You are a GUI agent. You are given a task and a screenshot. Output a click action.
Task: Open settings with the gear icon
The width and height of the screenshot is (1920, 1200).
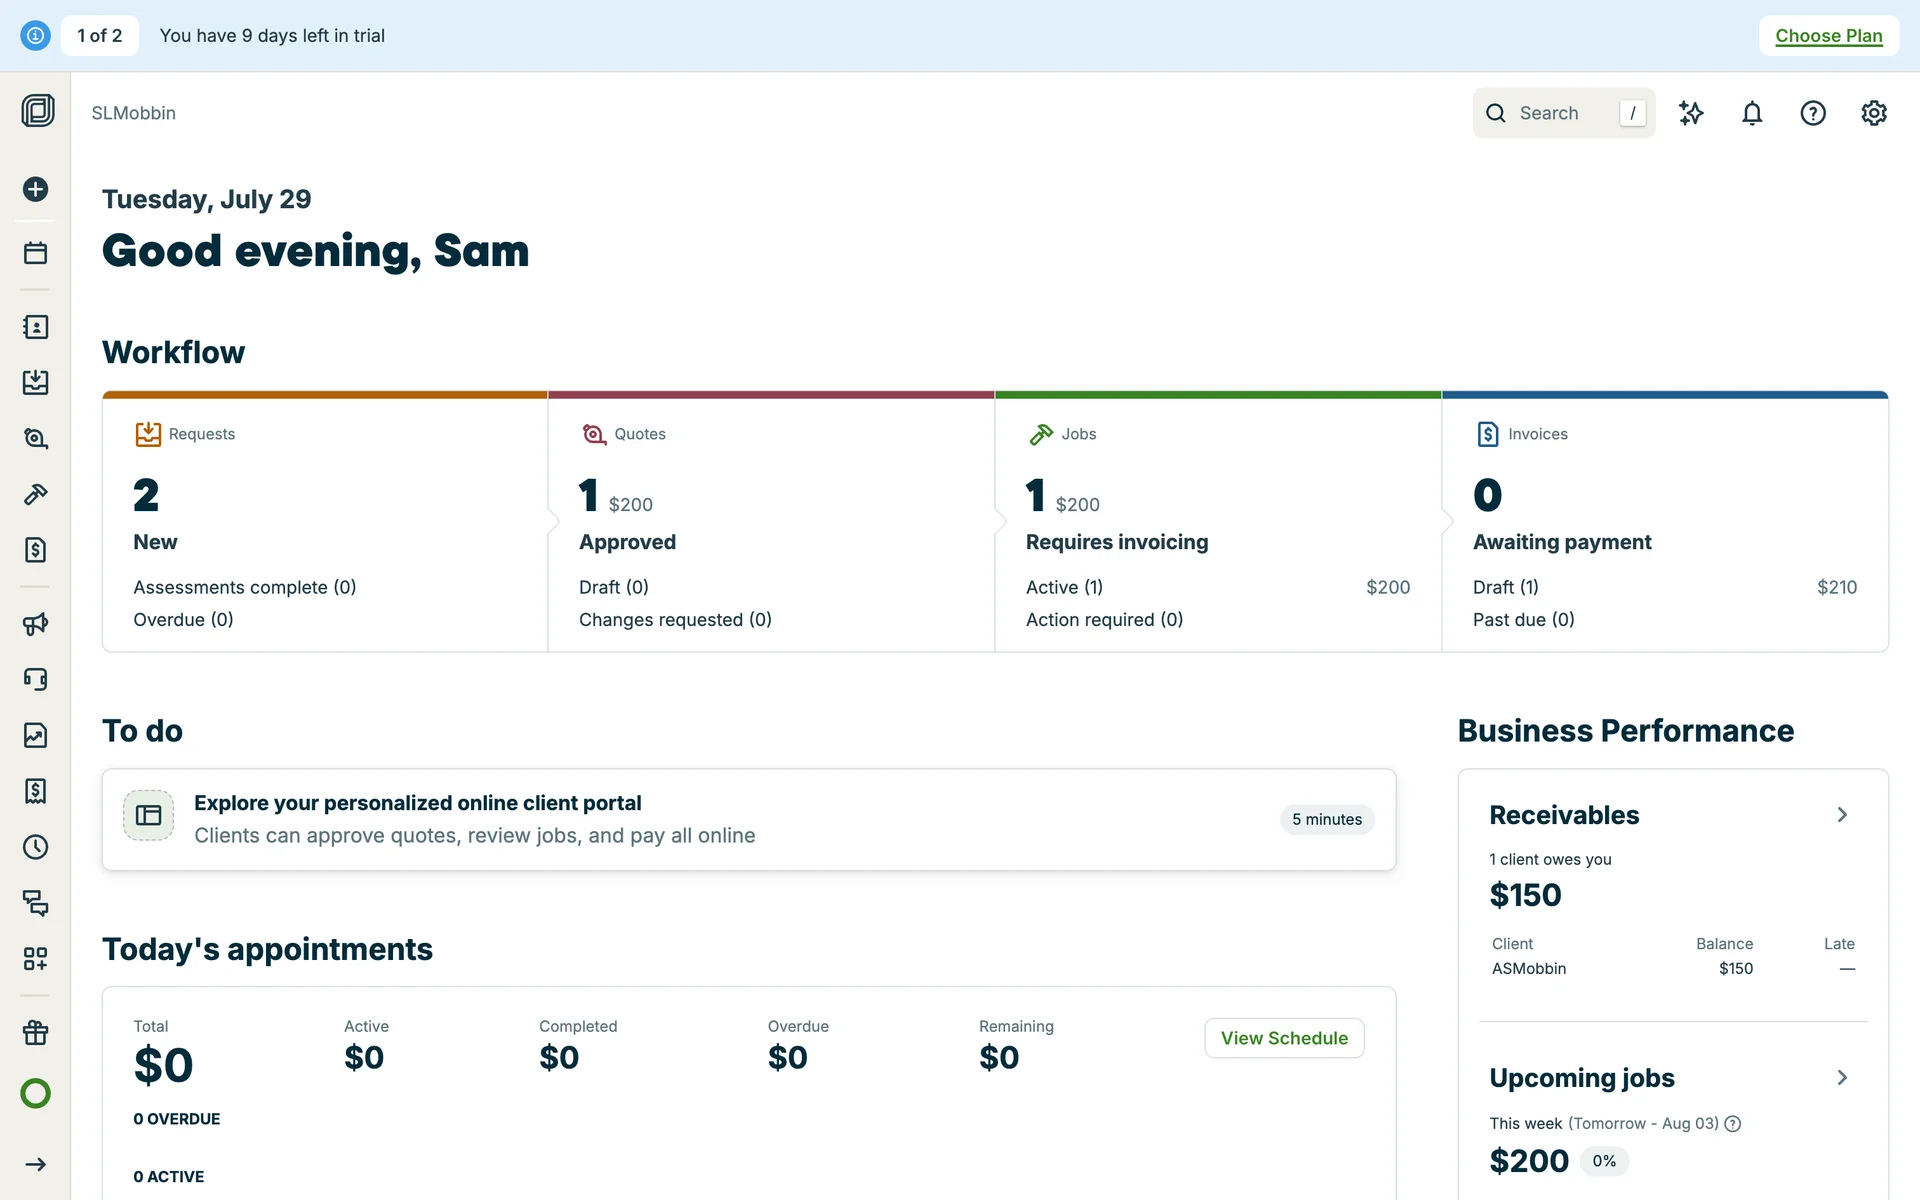pyautogui.click(x=1874, y=113)
